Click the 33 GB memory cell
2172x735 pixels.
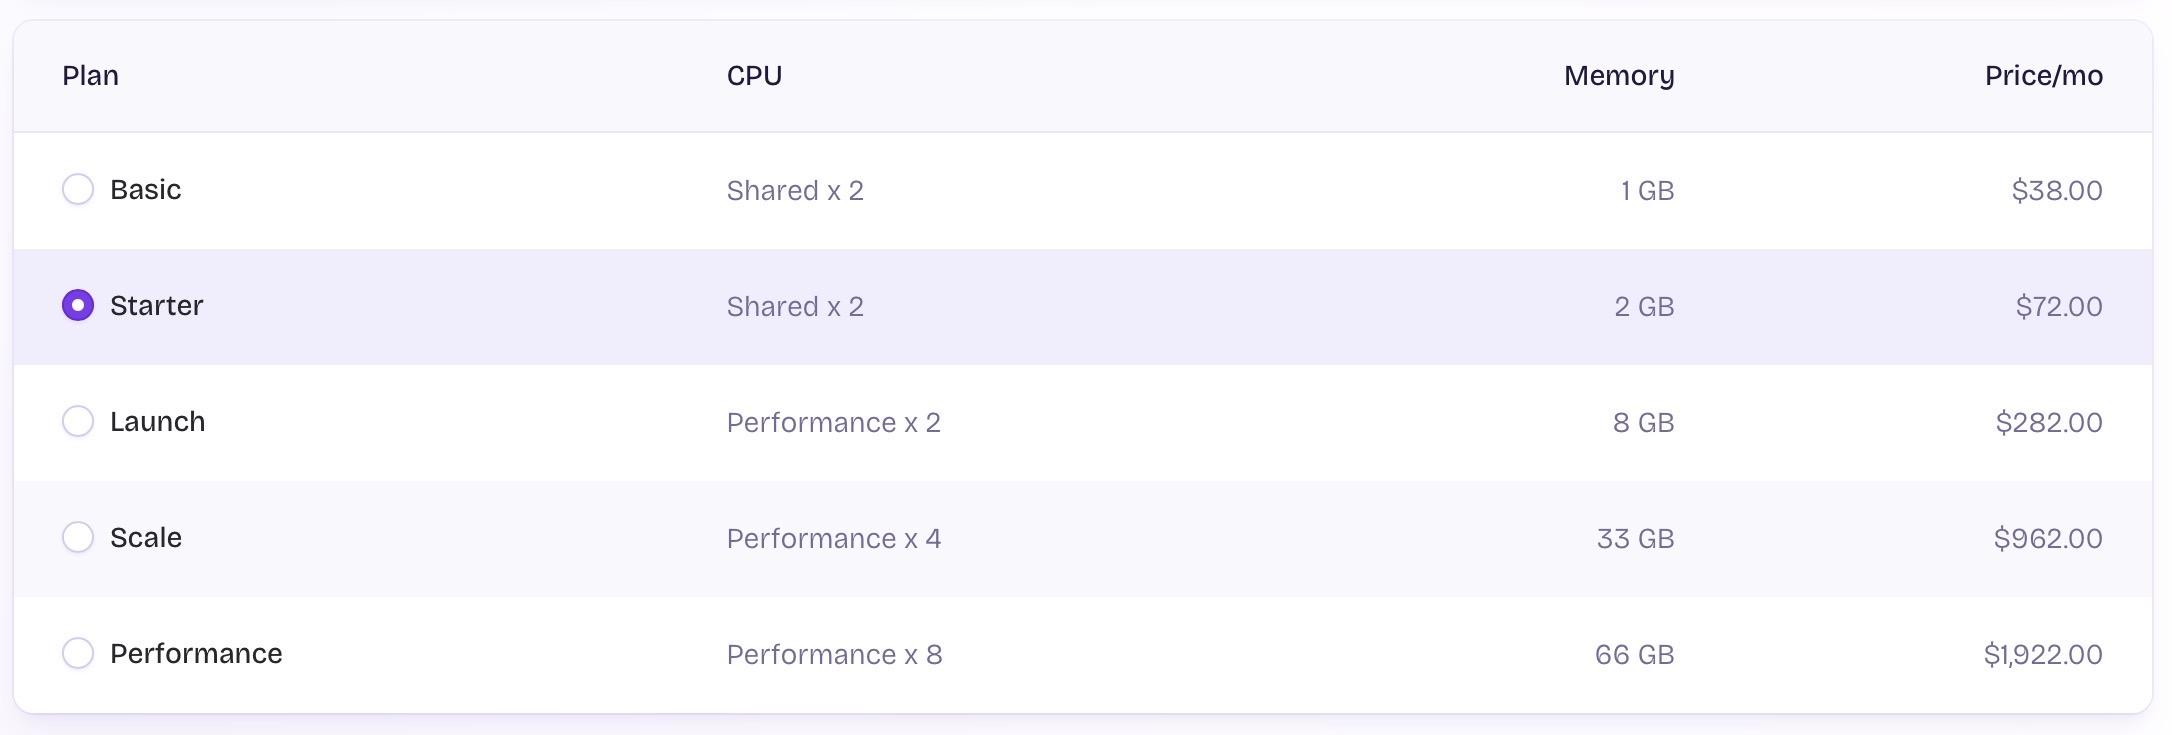pos(1634,539)
